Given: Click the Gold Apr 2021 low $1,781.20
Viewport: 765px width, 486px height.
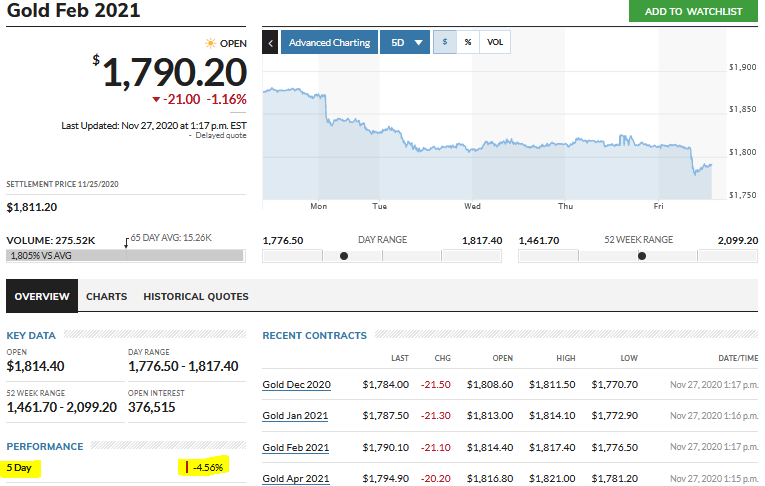Looking at the screenshot, I should [x=615, y=479].
